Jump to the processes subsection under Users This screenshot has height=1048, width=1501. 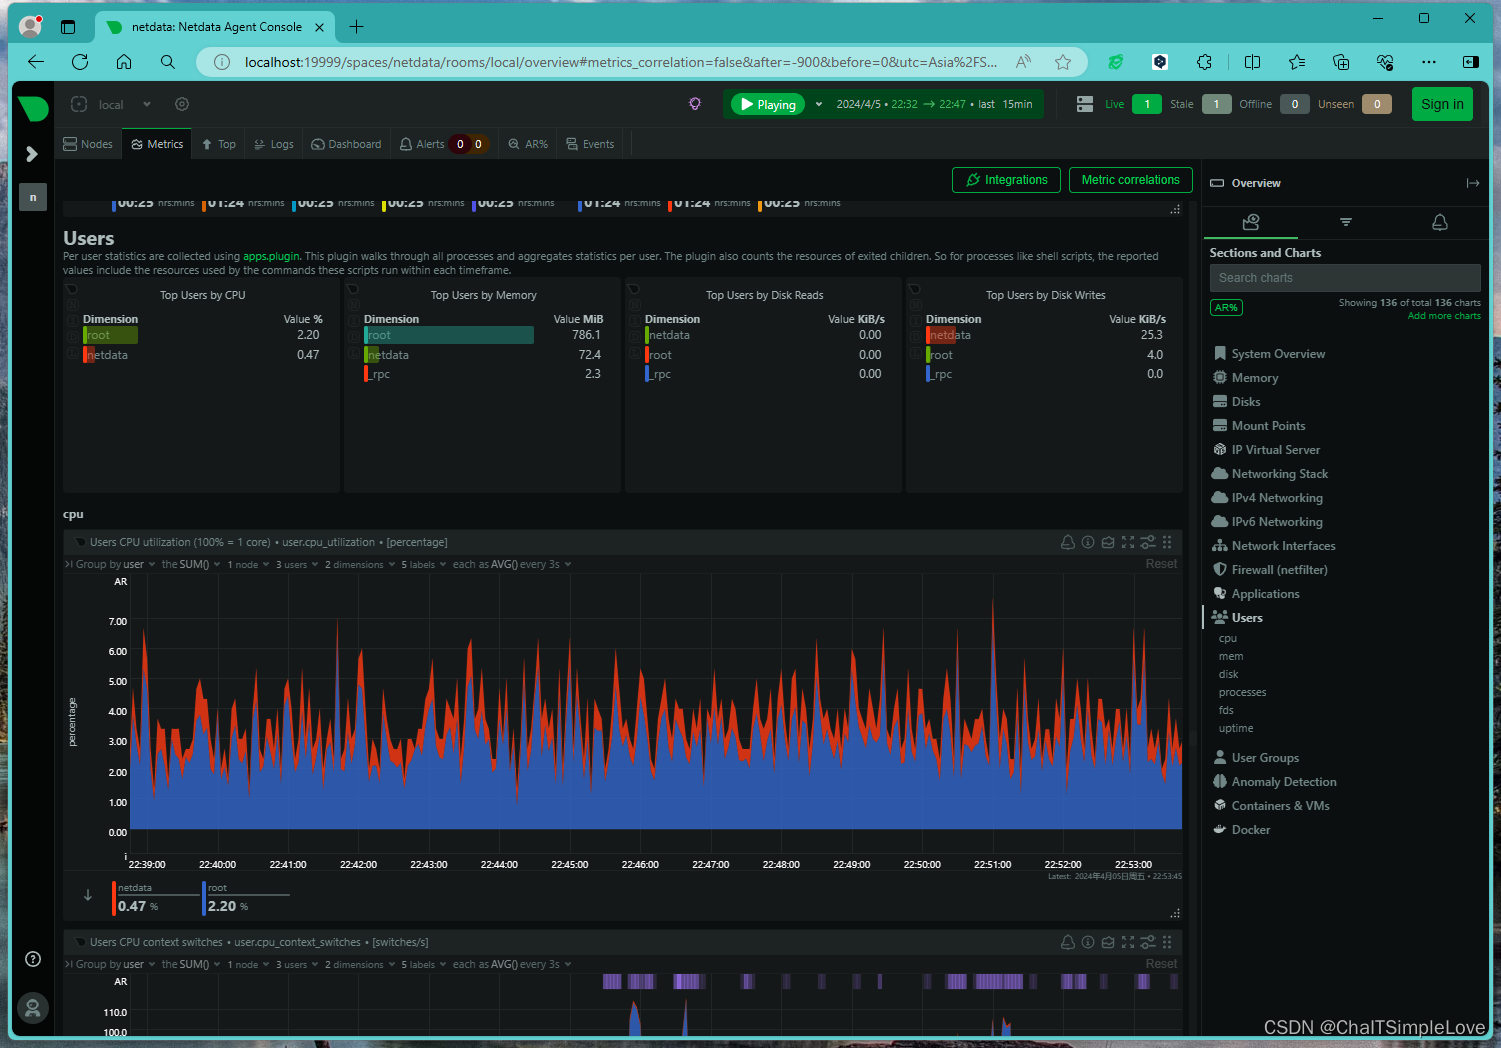1242,692
